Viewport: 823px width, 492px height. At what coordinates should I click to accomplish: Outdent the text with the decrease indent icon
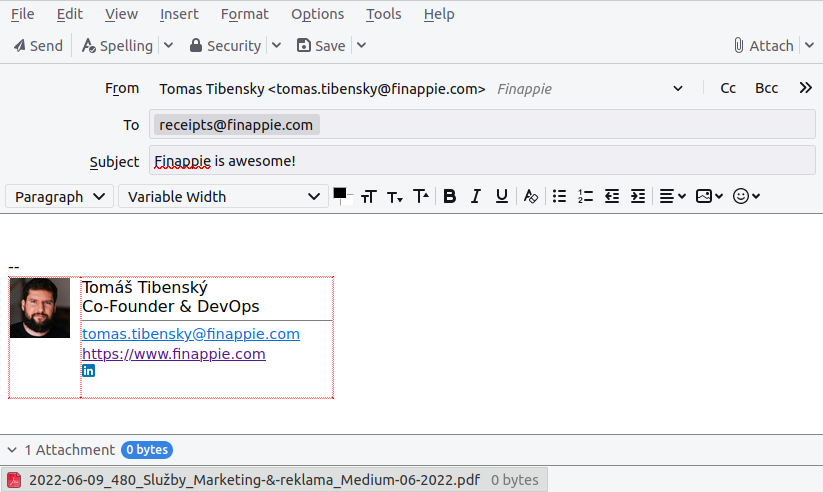pyautogui.click(x=612, y=197)
